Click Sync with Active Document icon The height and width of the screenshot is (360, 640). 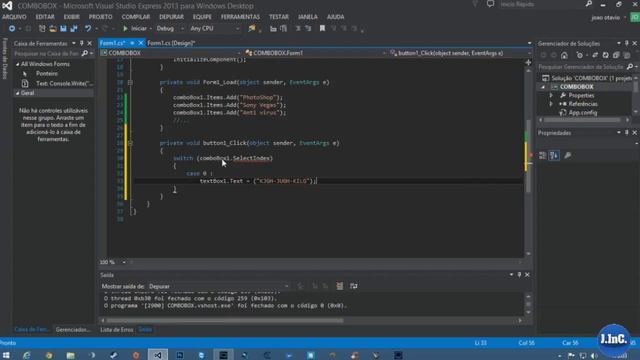[595, 55]
